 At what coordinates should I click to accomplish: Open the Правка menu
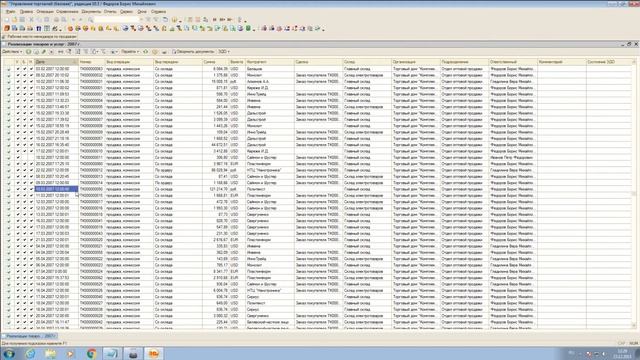26,12
